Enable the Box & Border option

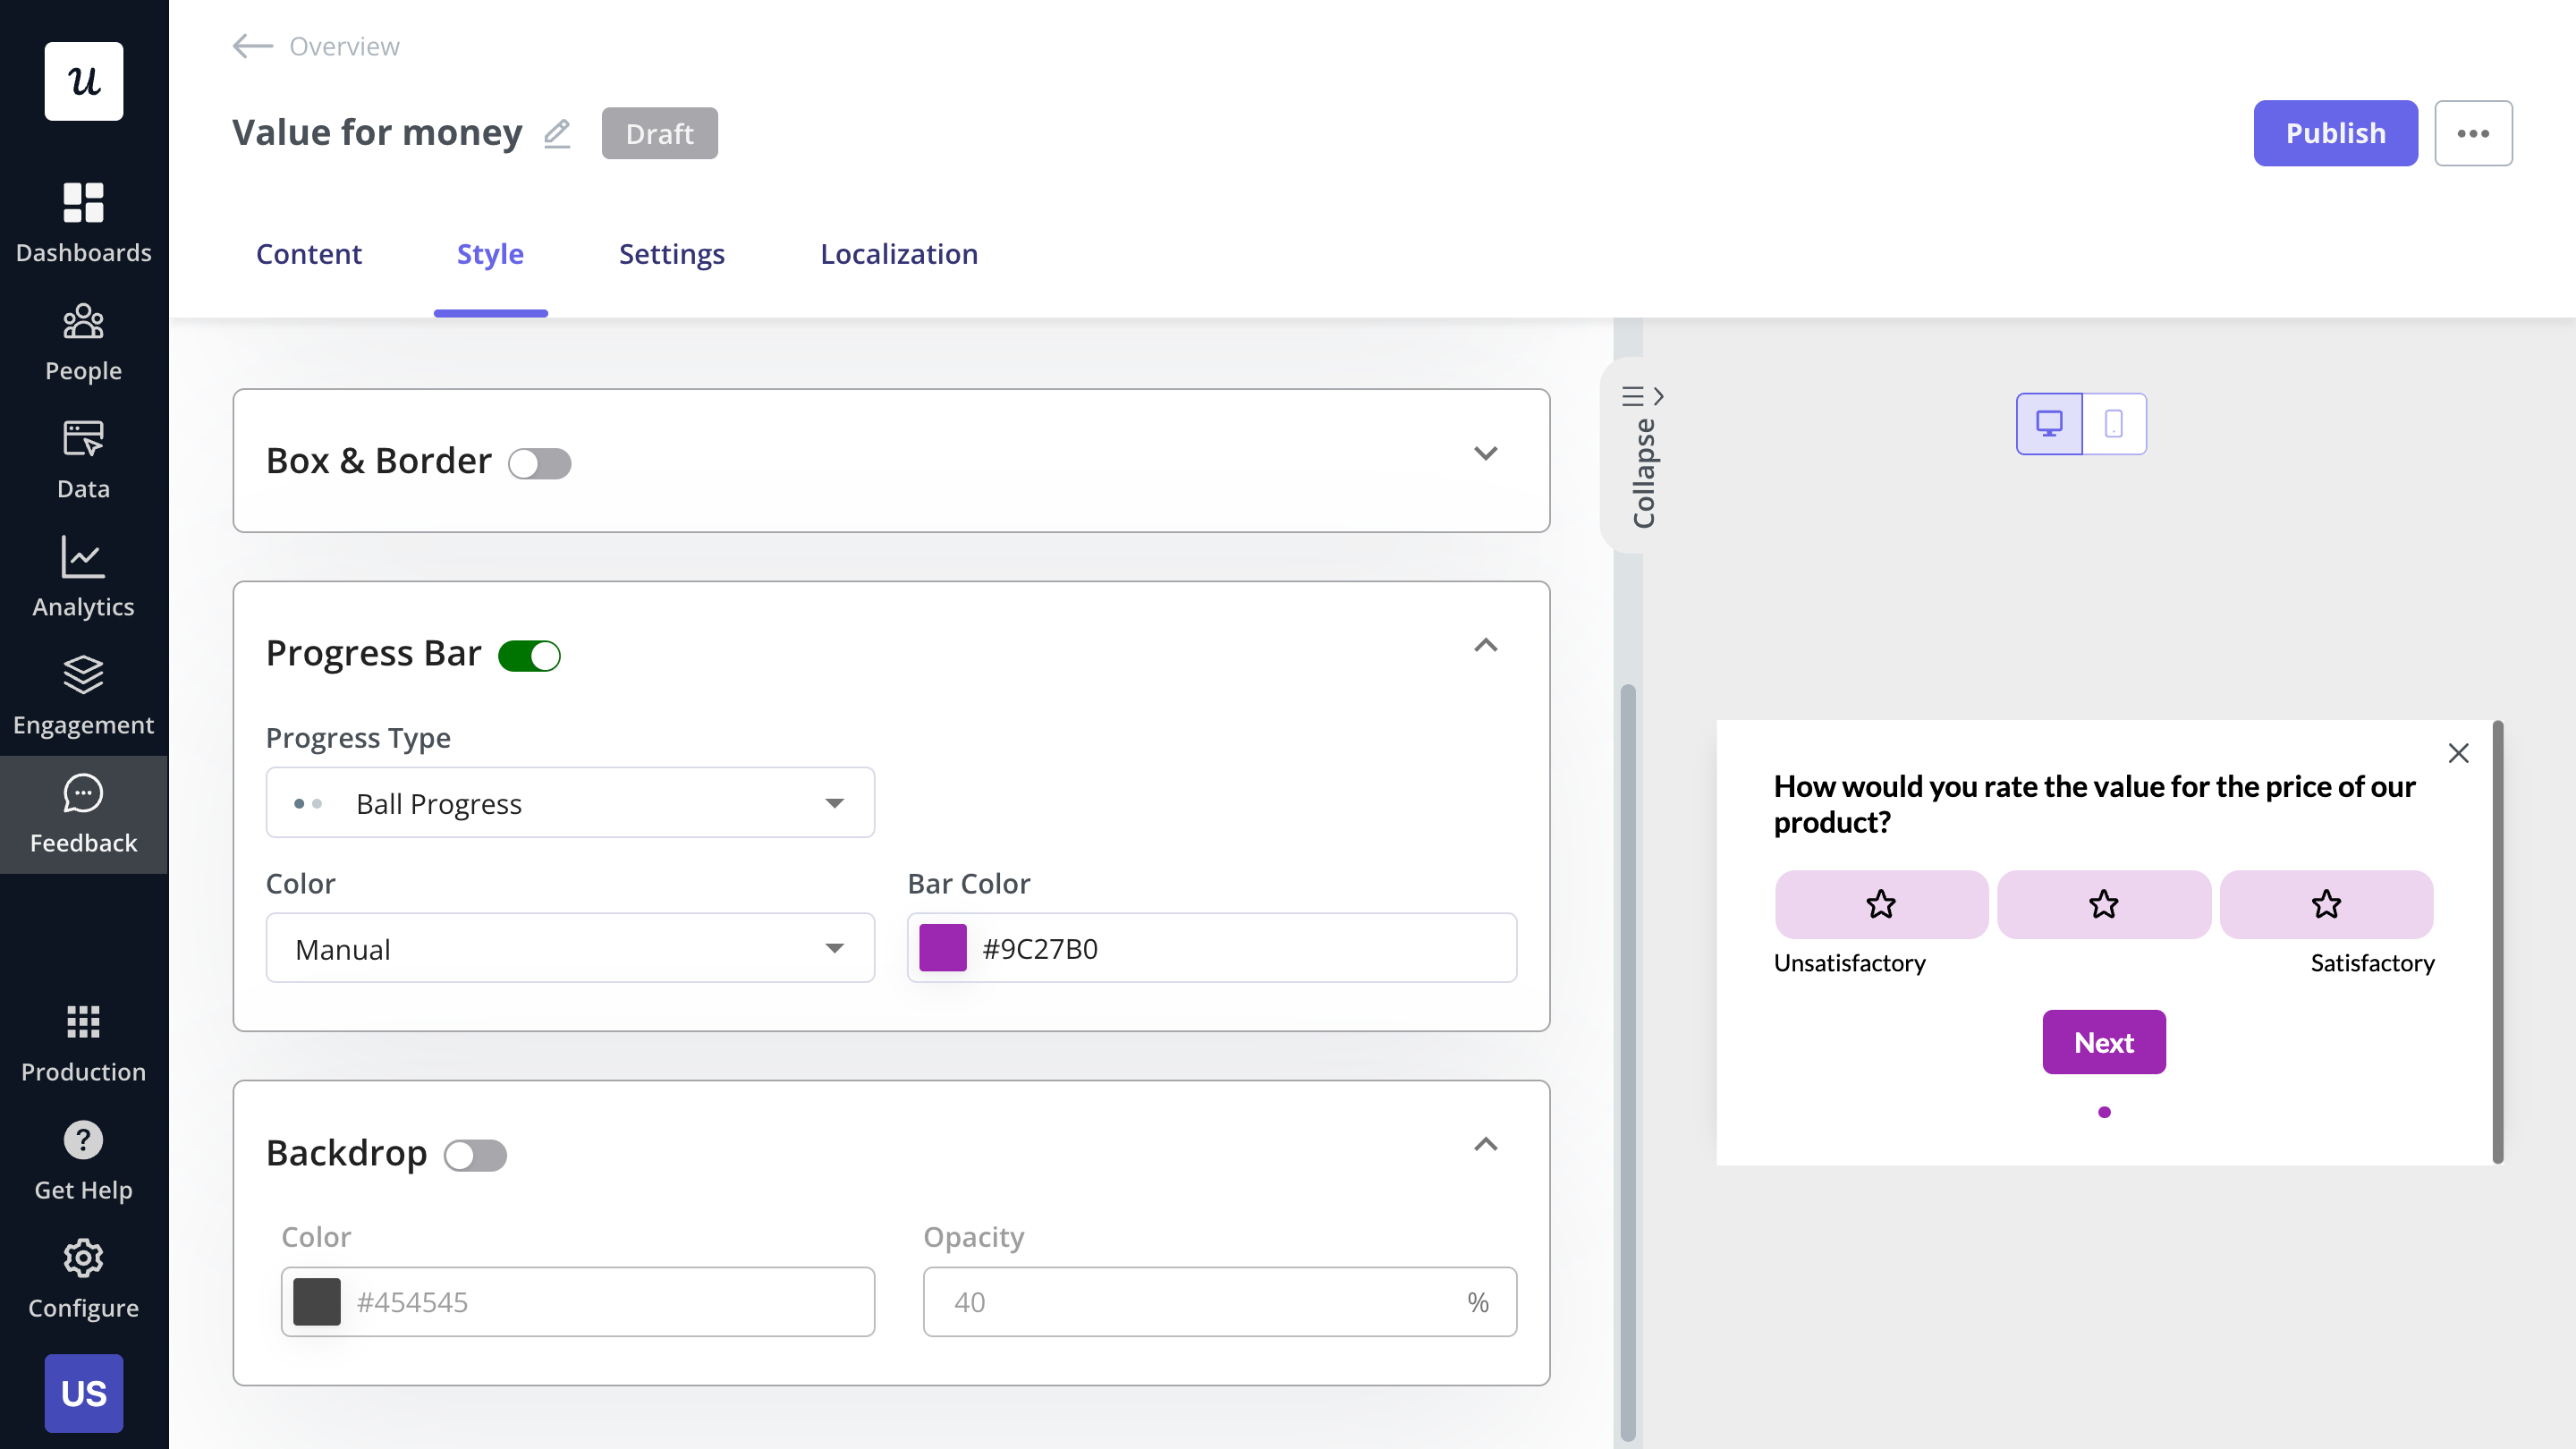pyautogui.click(x=540, y=462)
